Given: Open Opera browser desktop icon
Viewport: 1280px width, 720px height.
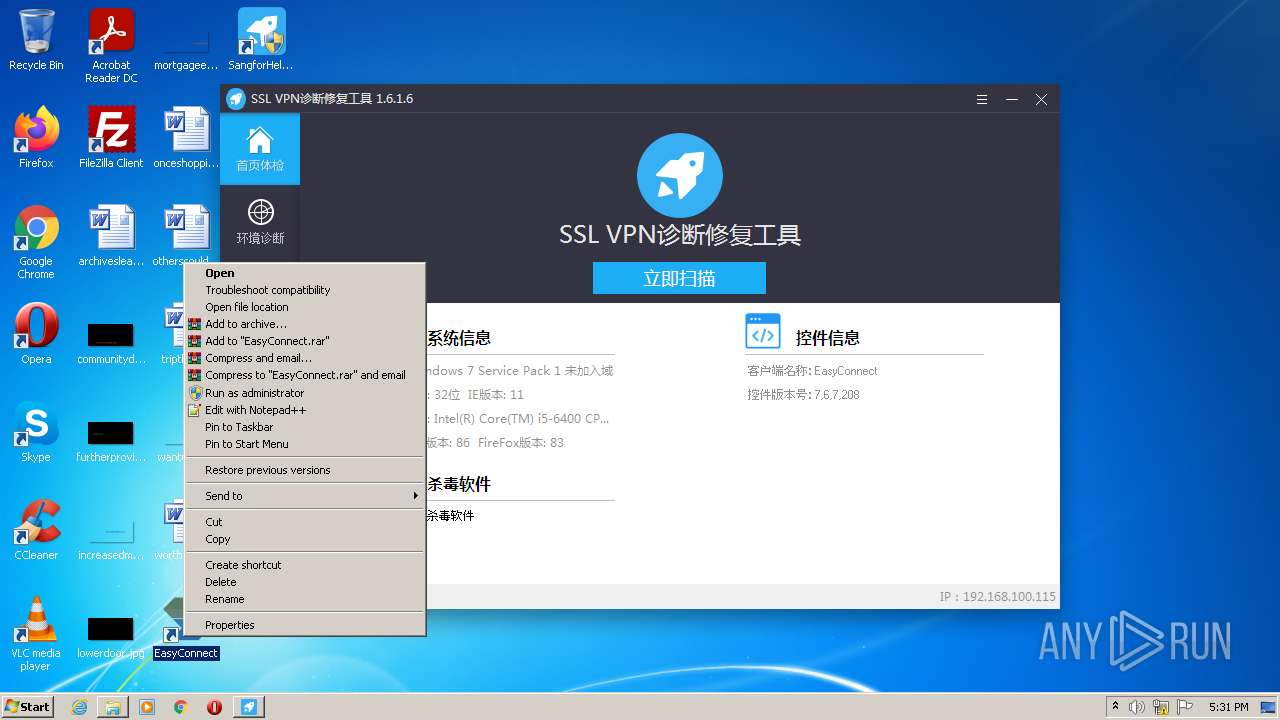Looking at the screenshot, I should click(x=36, y=334).
